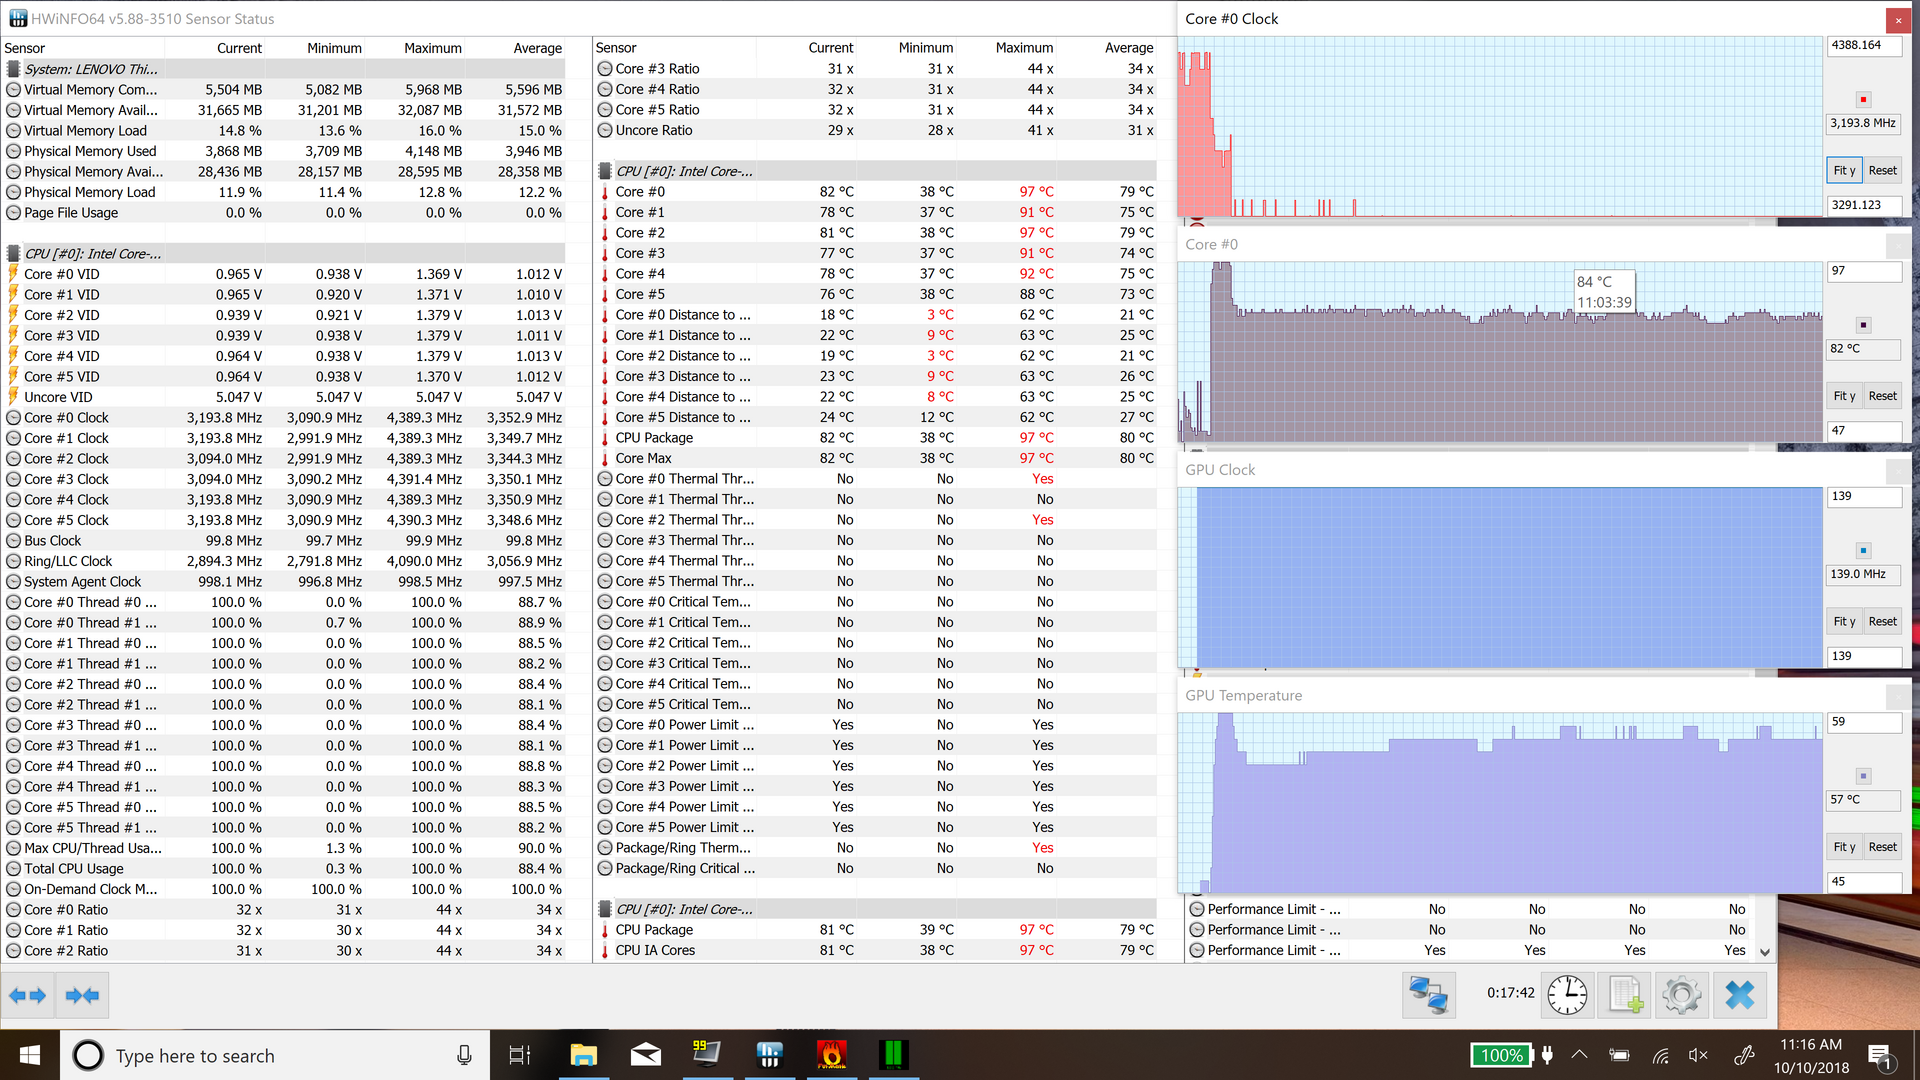Select the Core #0 Clock sensor row
Image resolution: width=1920 pixels, height=1080 pixels.
click(66, 418)
